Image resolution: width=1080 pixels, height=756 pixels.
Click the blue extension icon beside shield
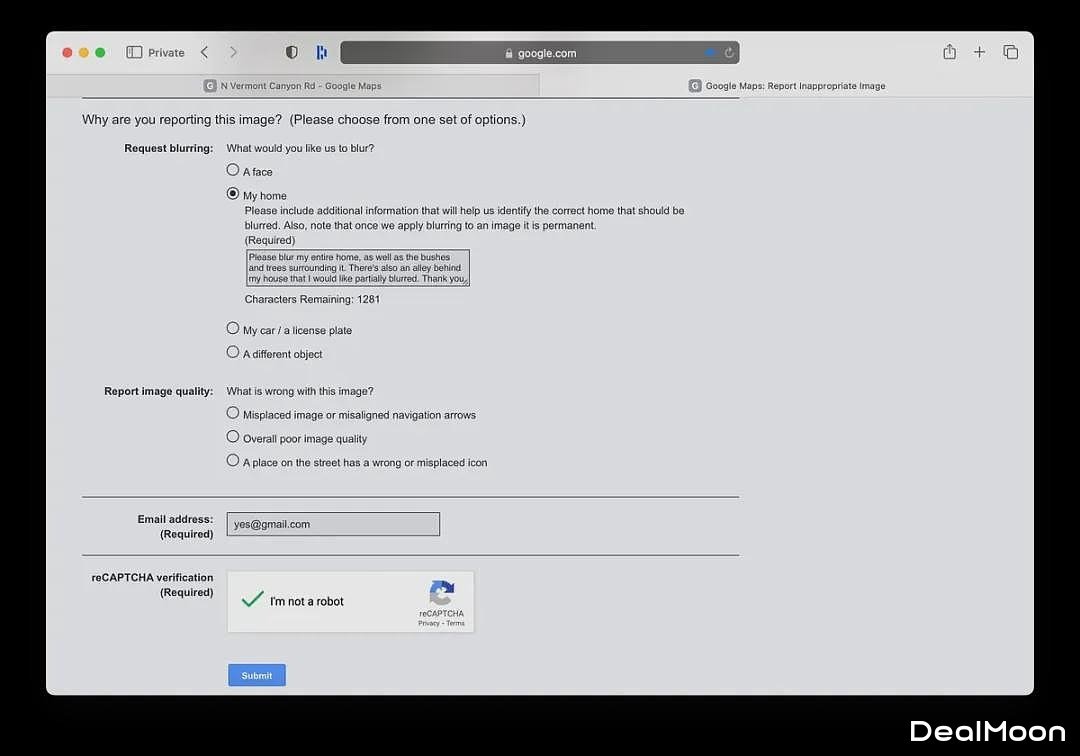tap(321, 52)
